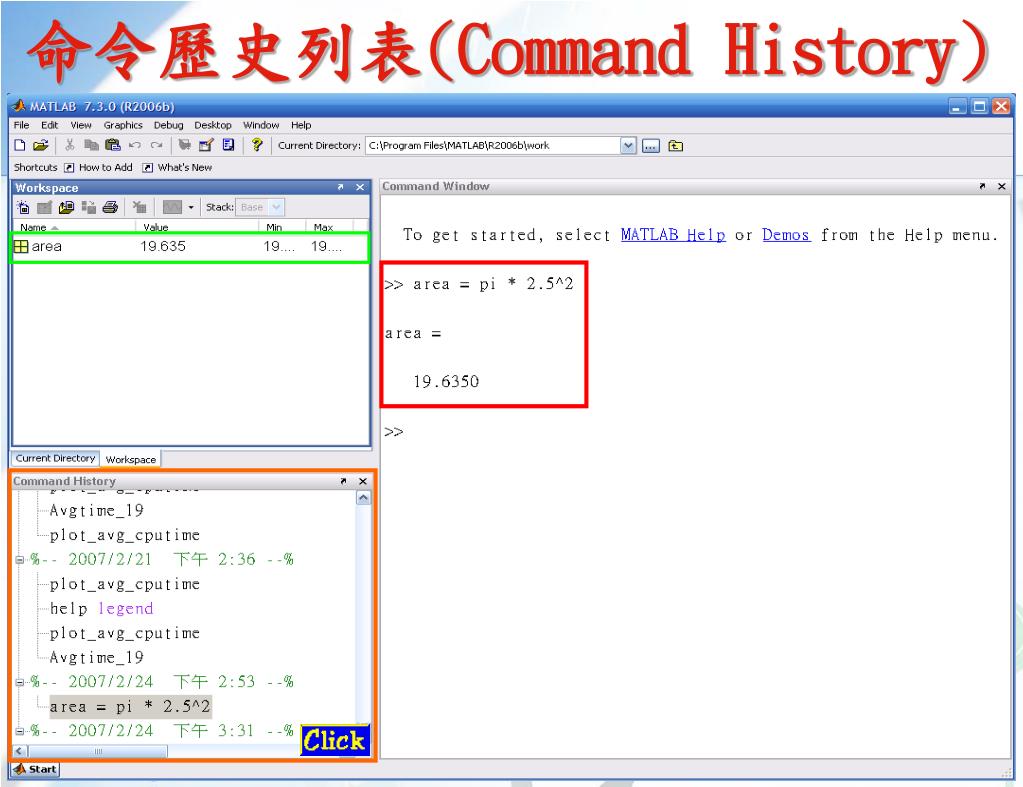1023x787 pixels.
Task: Click the Min column header in Workspace
Action: (282, 227)
